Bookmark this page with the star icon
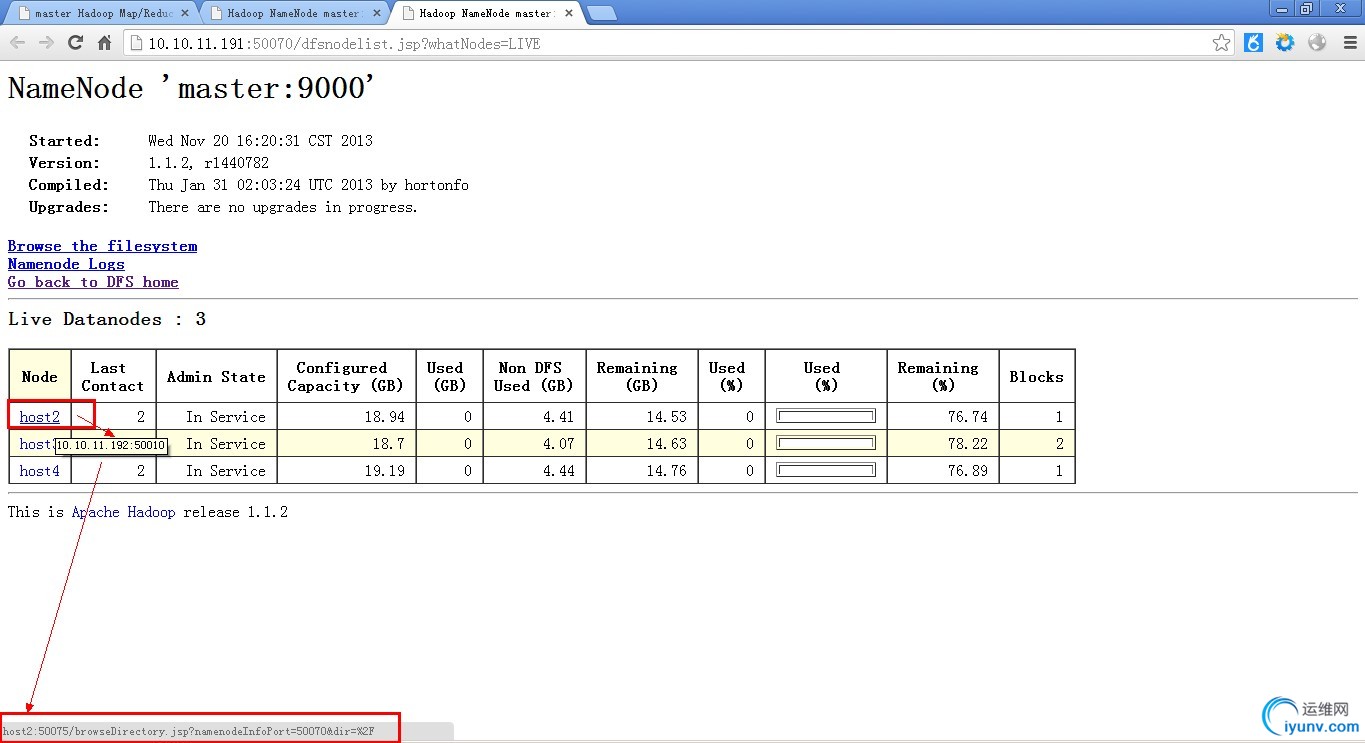This screenshot has width=1365, height=743. pos(1221,43)
